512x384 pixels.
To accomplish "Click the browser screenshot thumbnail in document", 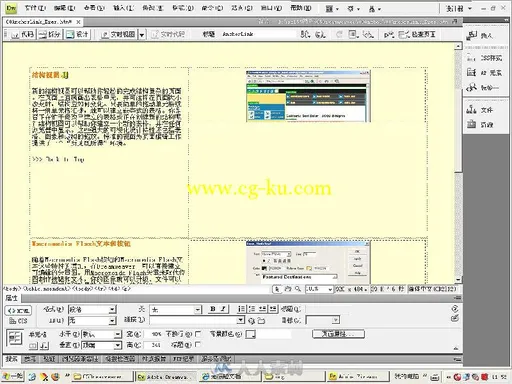I will click(308, 96).
